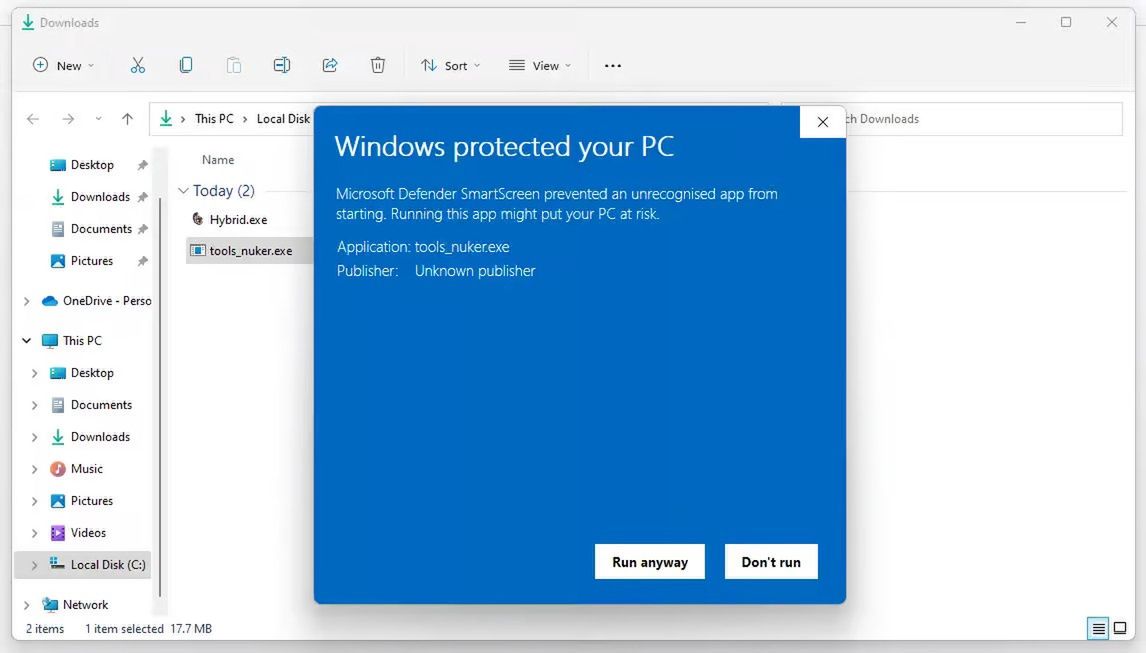This screenshot has width=1146, height=653.
Task: Open the Sort dropdown
Action: click(450, 66)
